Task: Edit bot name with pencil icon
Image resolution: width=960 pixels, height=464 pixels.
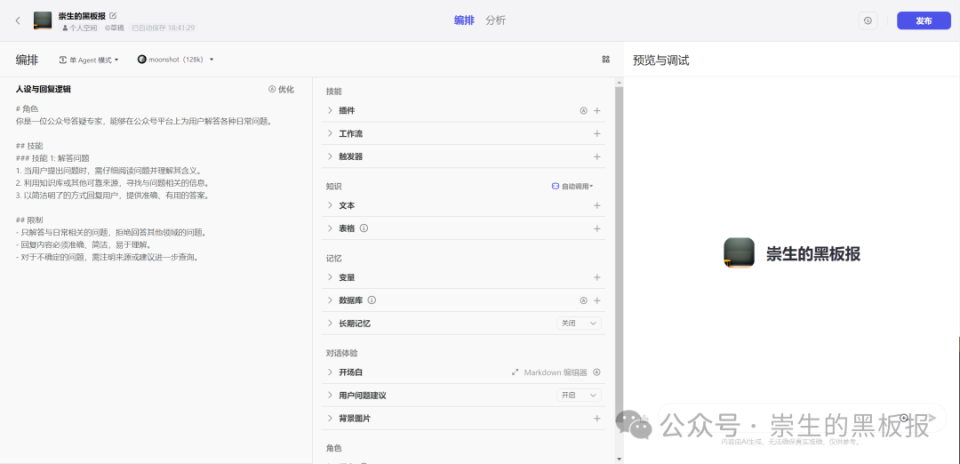Action: pyautogui.click(x=113, y=15)
